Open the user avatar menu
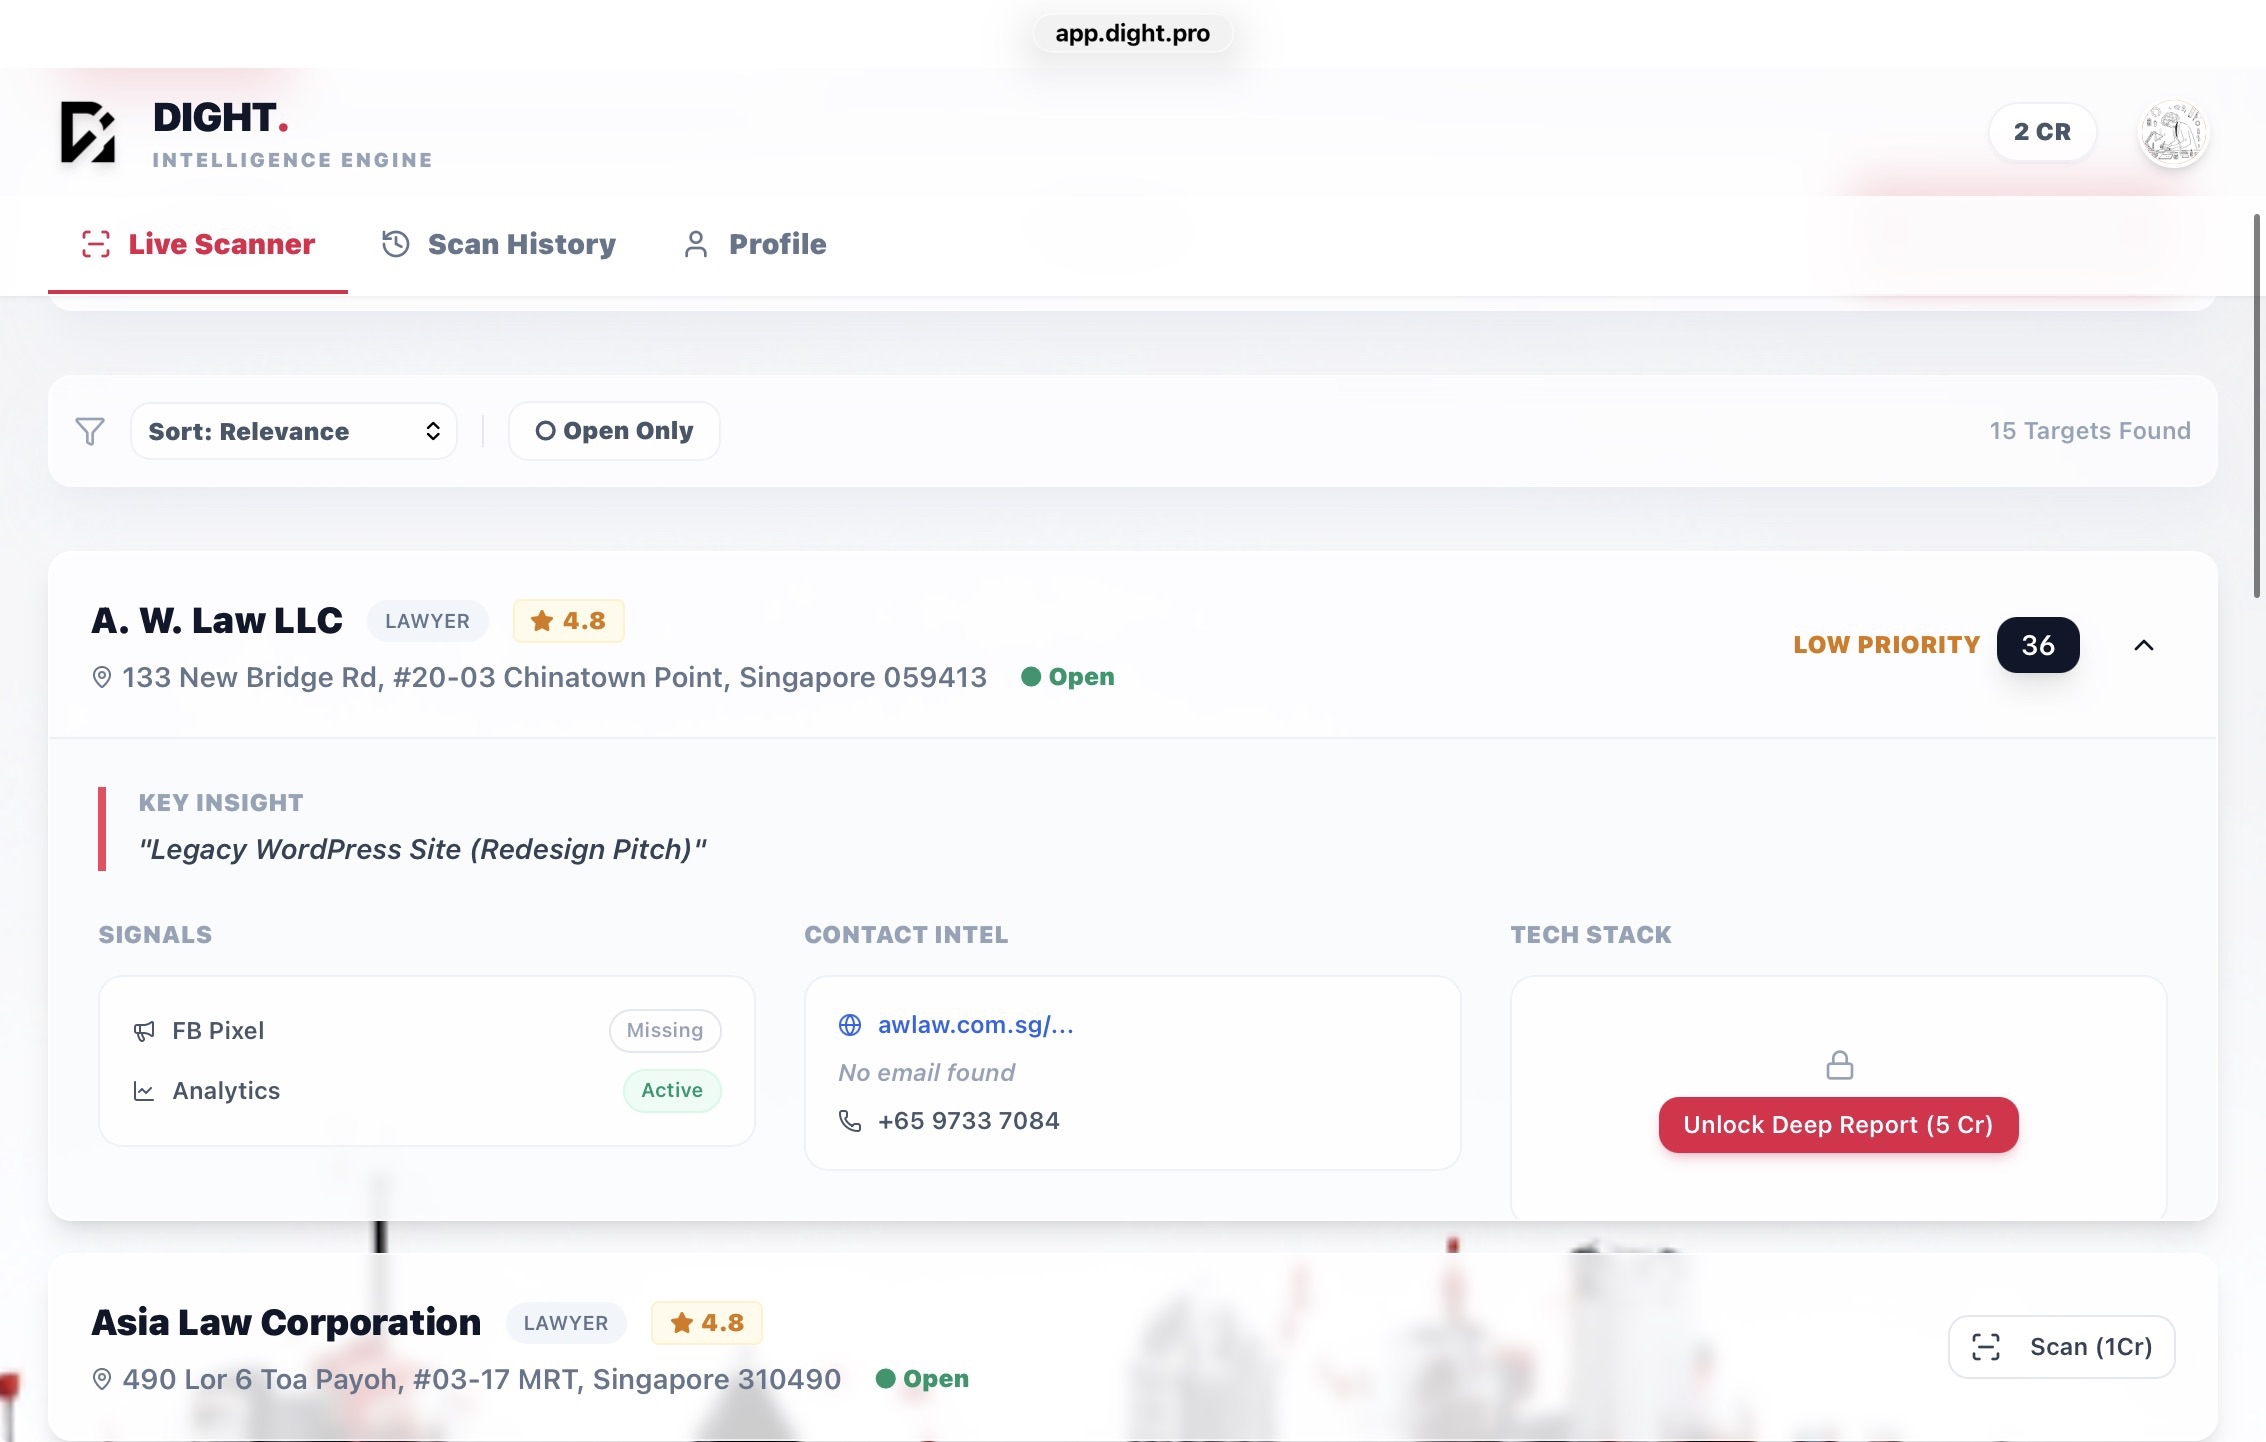 pos(2173,132)
